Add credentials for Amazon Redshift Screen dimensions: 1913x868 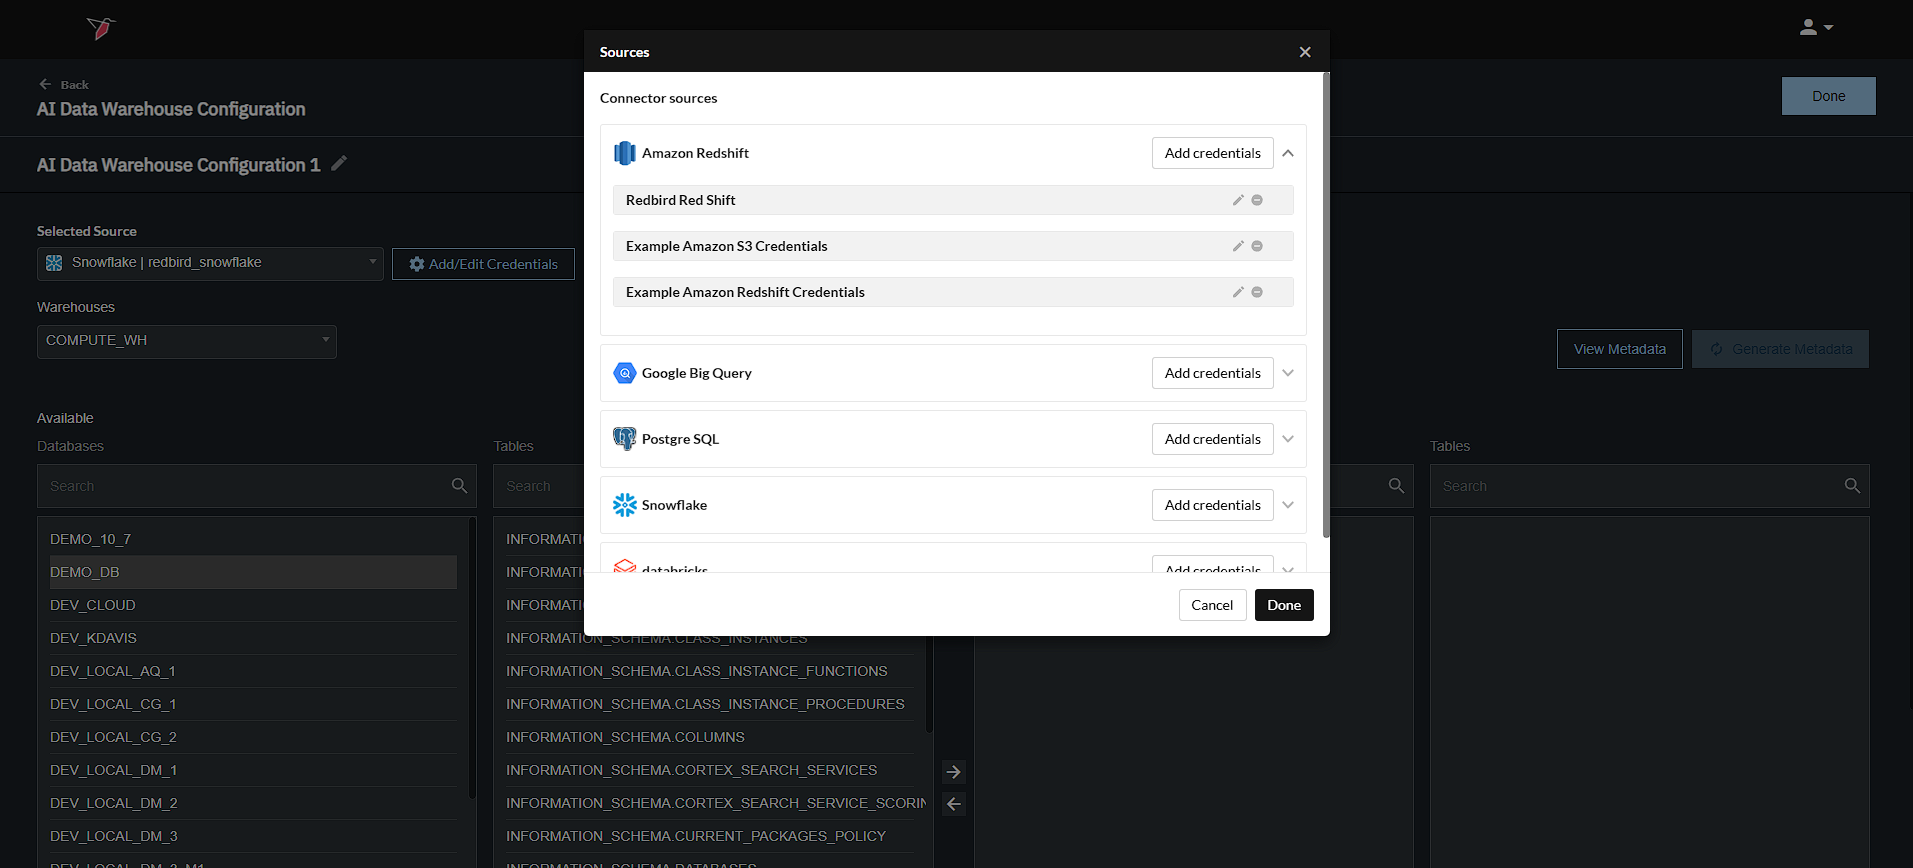(1213, 153)
